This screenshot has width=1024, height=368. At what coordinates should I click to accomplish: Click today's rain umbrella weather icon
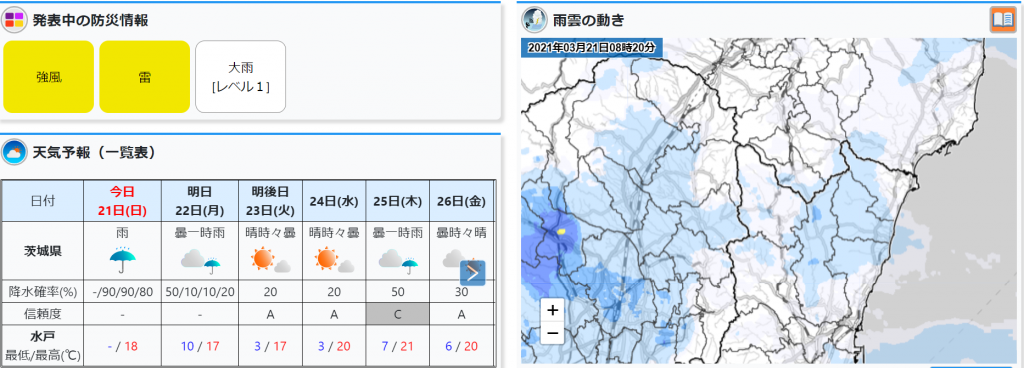click(123, 261)
